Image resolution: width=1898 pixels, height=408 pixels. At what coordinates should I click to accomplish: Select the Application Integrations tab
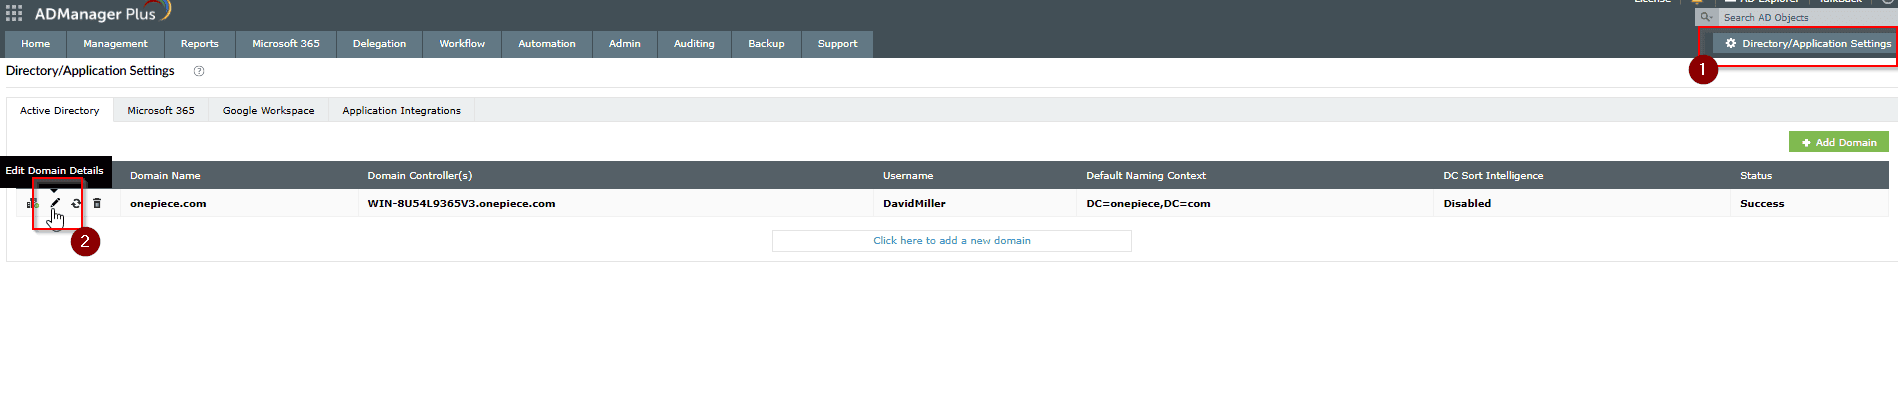[x=401, y=111]
